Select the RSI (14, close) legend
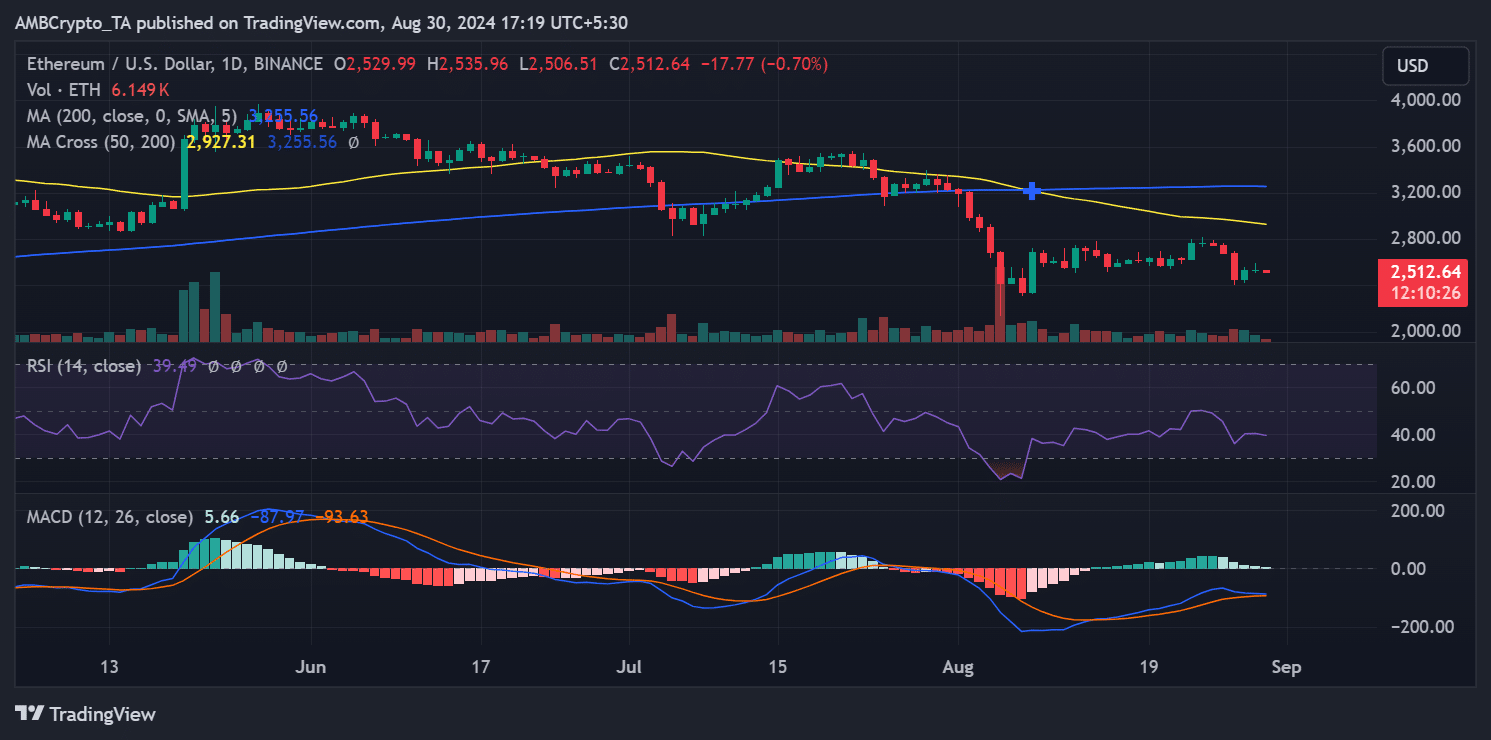Screen dimensions: 1491x740 click(84, 366)
